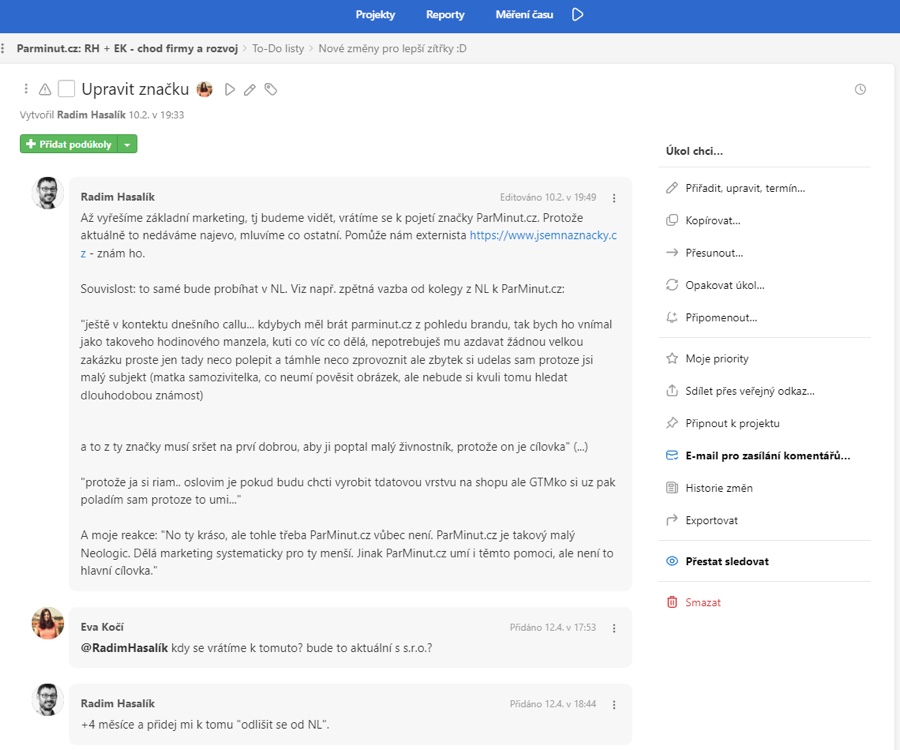This screenshot has width=900, height=750.
Task: Open Parminut.cz project breadcrumb
Action: [127, 48]
